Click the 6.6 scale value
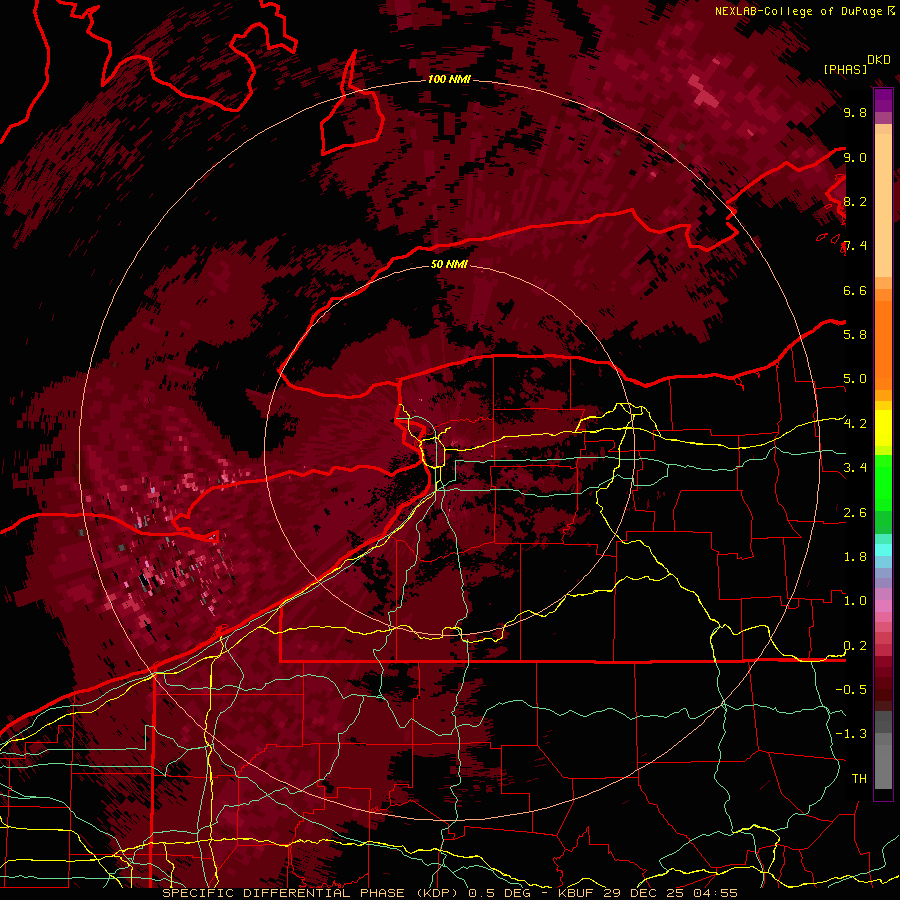Viewport: 900px width, 900px height. [x=855, y=290]
